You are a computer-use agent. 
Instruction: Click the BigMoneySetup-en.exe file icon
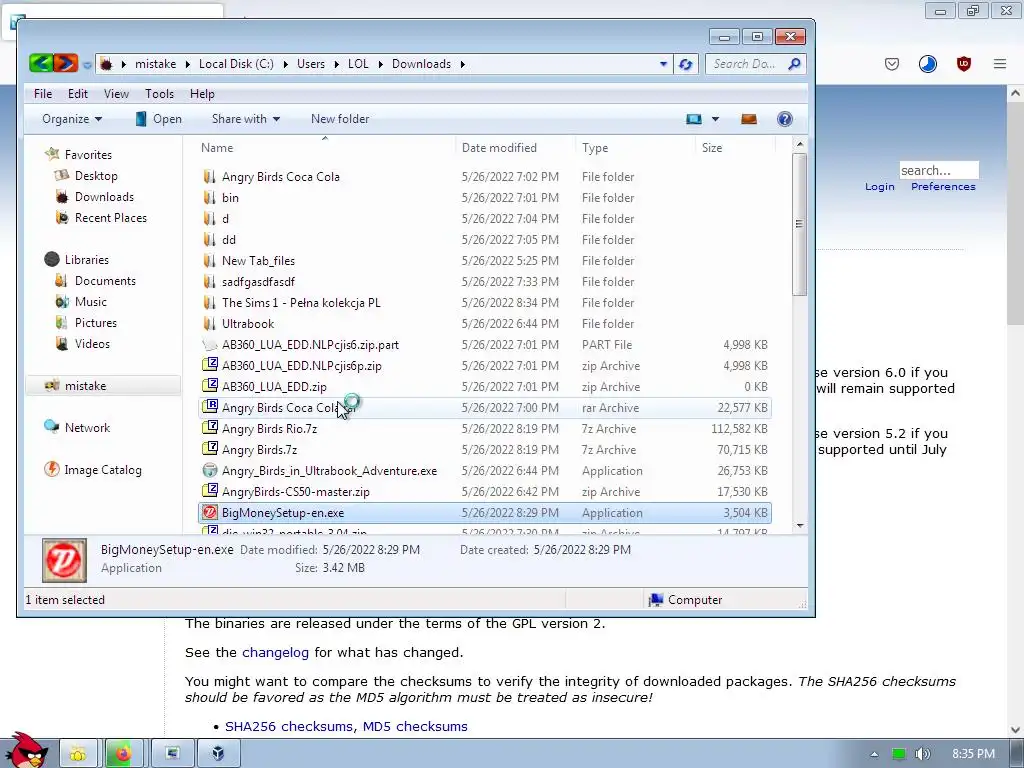tap(210, 513)
